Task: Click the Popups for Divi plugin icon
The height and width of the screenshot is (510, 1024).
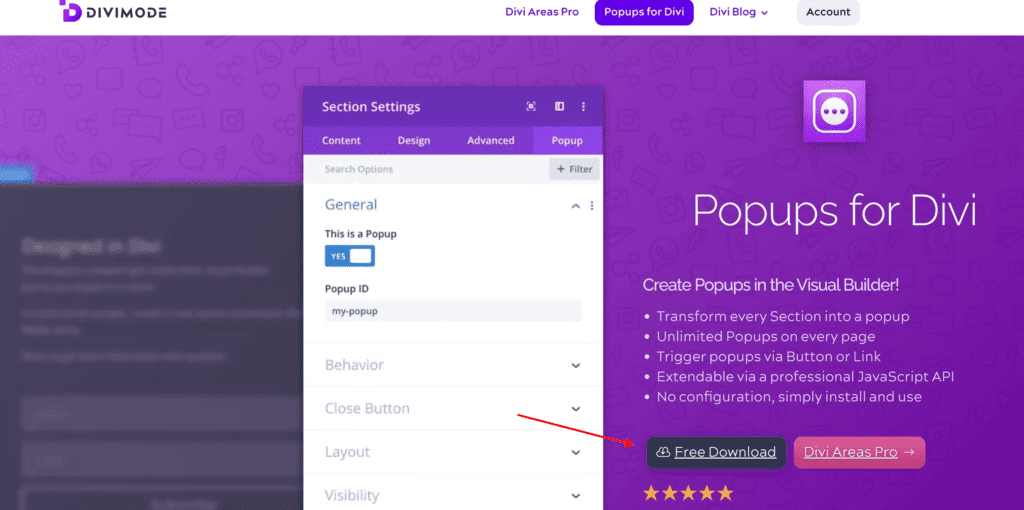Action: (834, 111)
